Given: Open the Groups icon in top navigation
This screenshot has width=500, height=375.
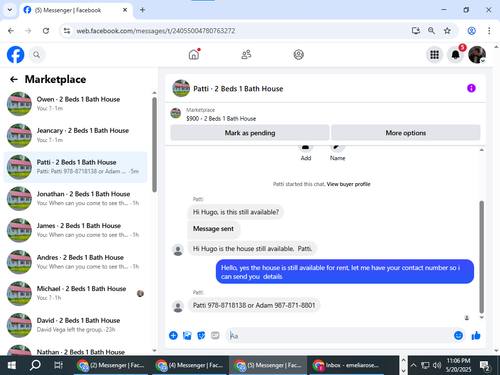Looking at the screenshot, I should click(x=298, y=54).
